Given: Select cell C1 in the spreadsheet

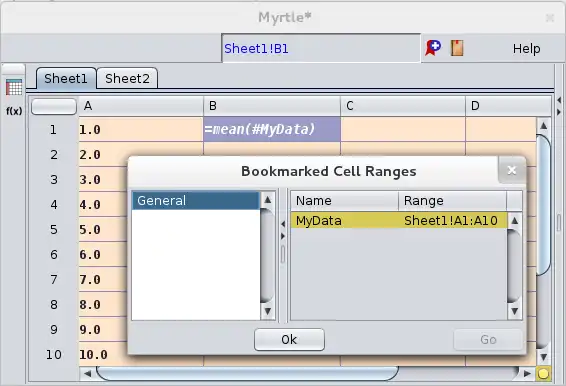Looking at the screenshot, I should pos(403,129).
